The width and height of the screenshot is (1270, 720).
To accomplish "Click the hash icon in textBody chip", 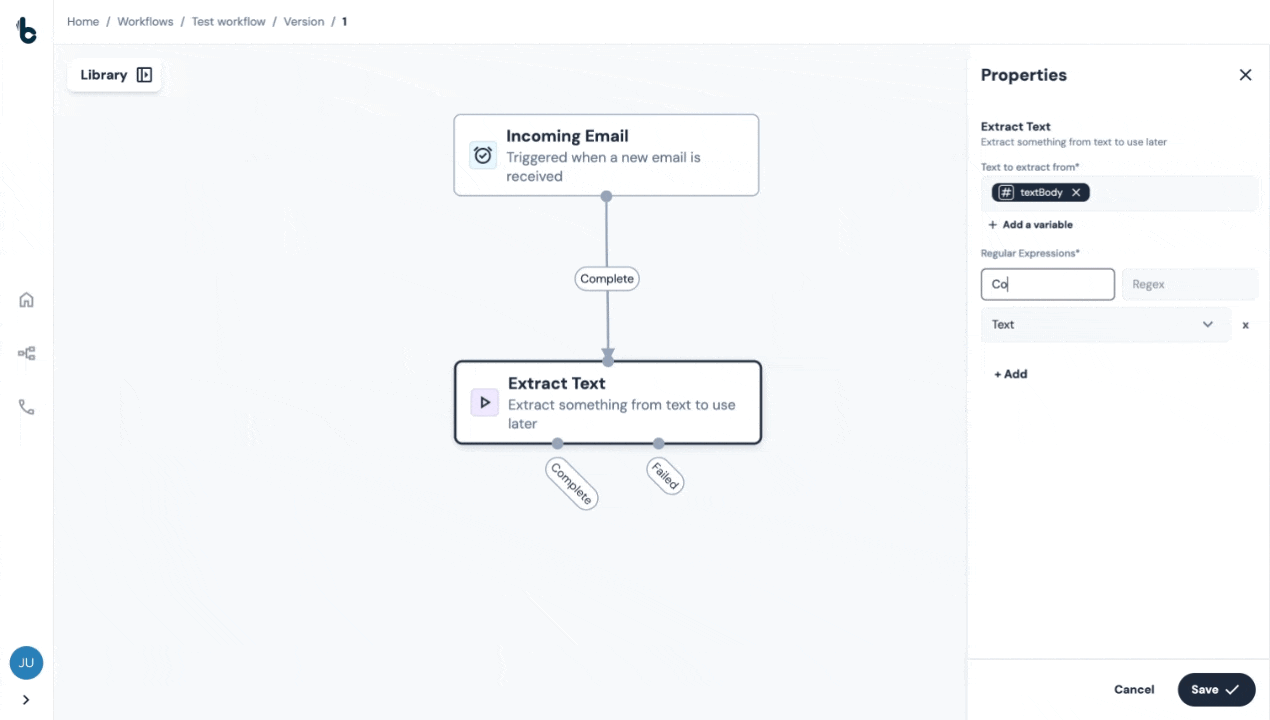I will tap(1006, 193).
